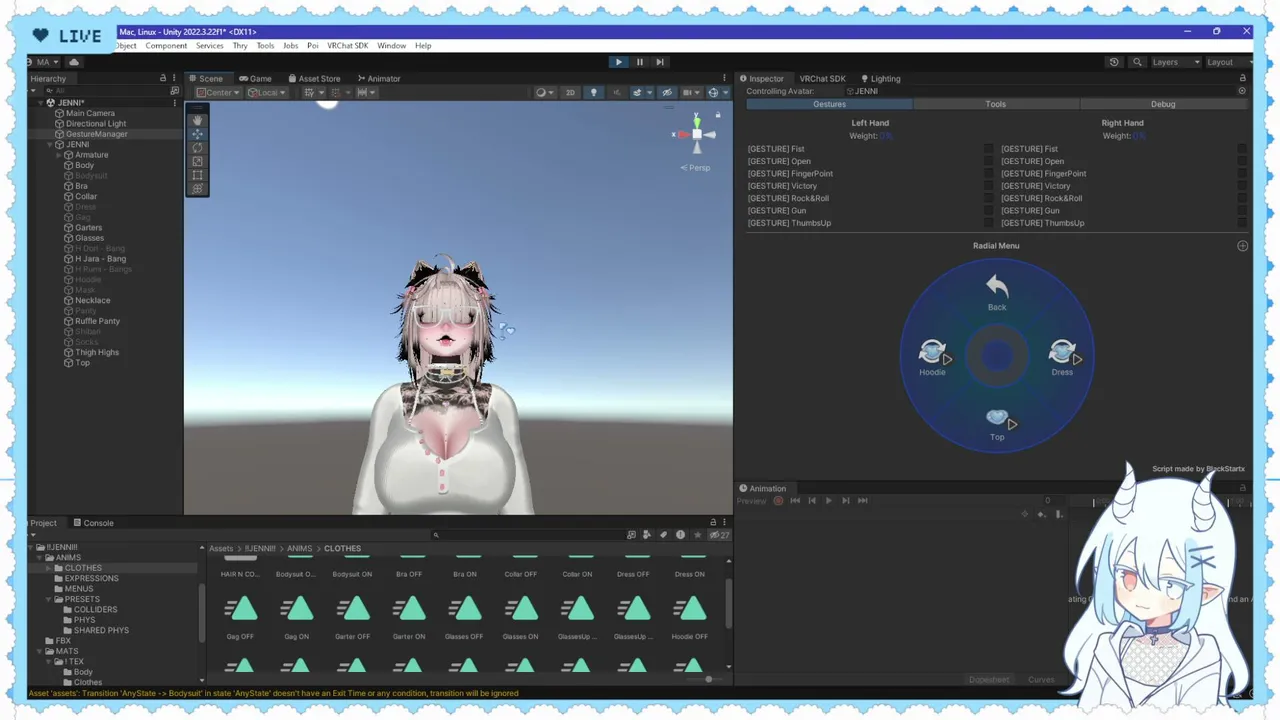Enable right hand Gun gesture checkbox
The image size is (1280, 720).
click(1242, 211)
